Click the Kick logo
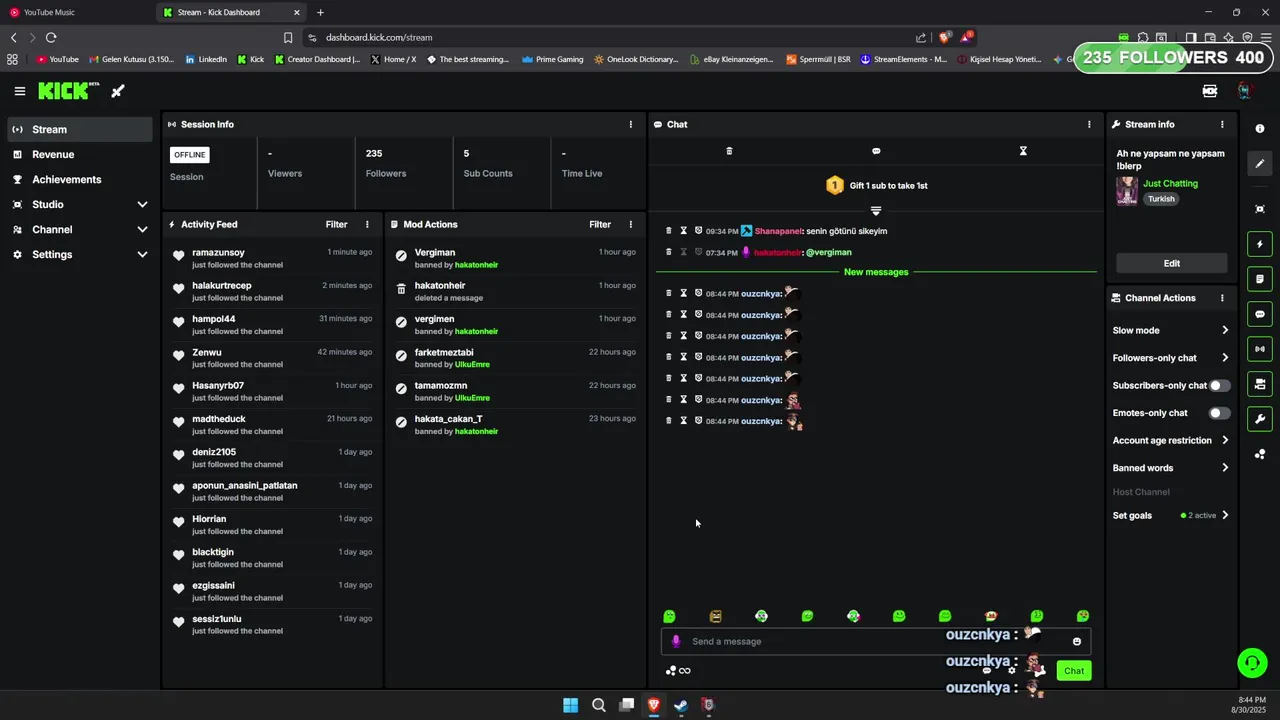 click(68, 91)
